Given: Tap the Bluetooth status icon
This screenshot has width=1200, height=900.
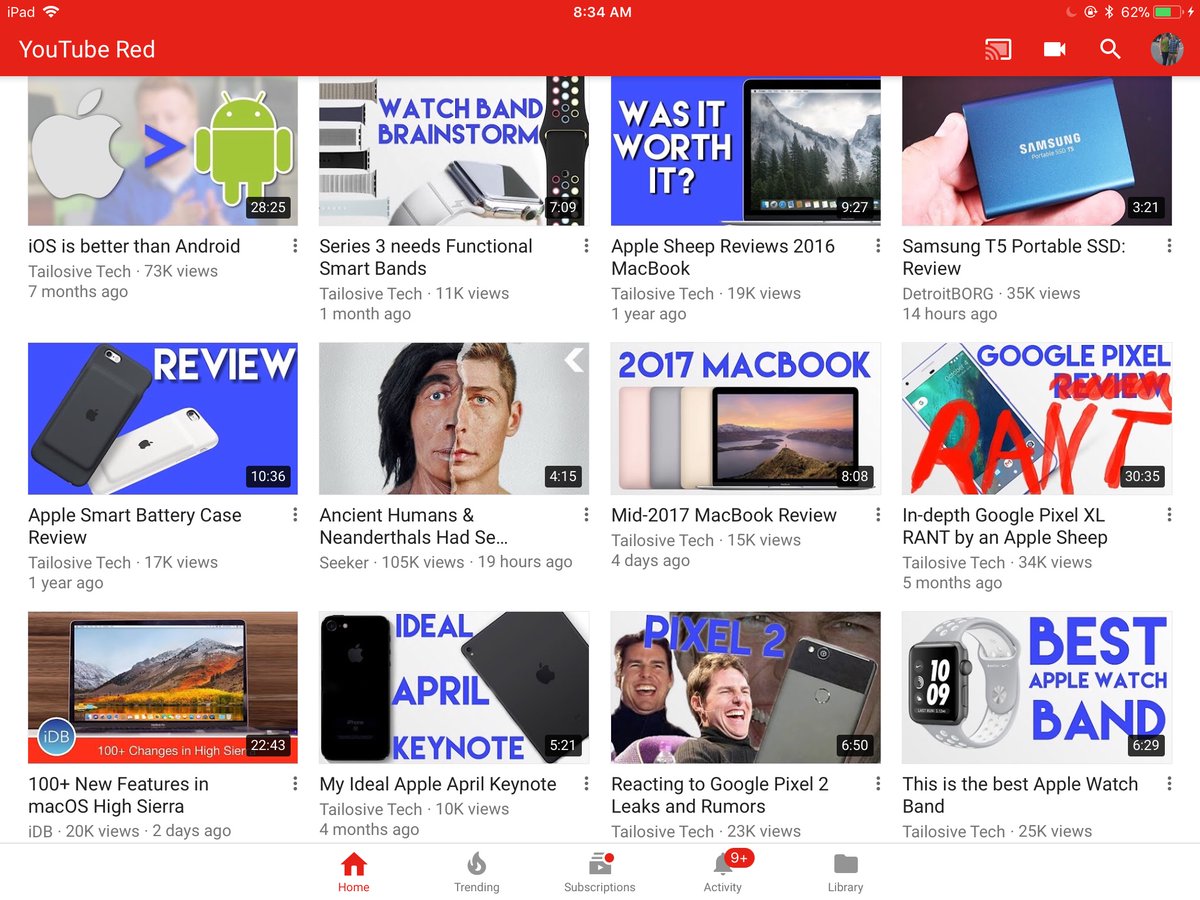Looking at the screenshot, I should [x=1108, y=12].
